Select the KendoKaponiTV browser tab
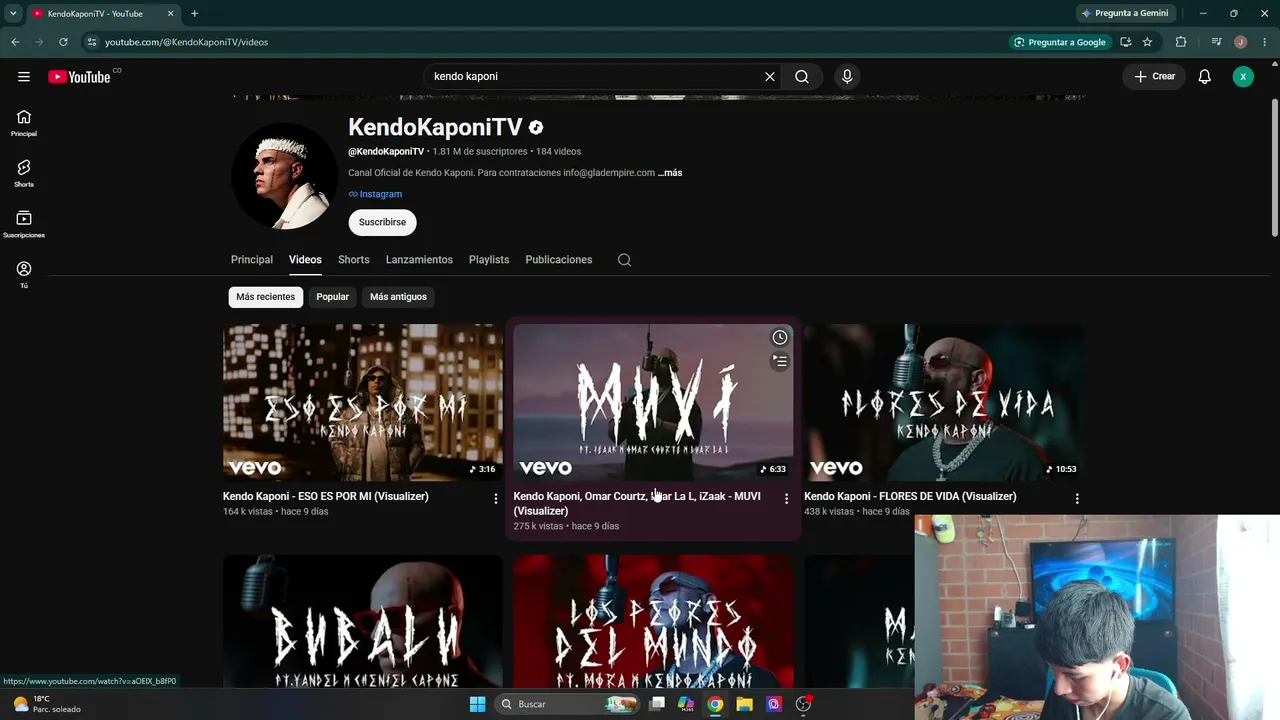 [x=102, y=14]
